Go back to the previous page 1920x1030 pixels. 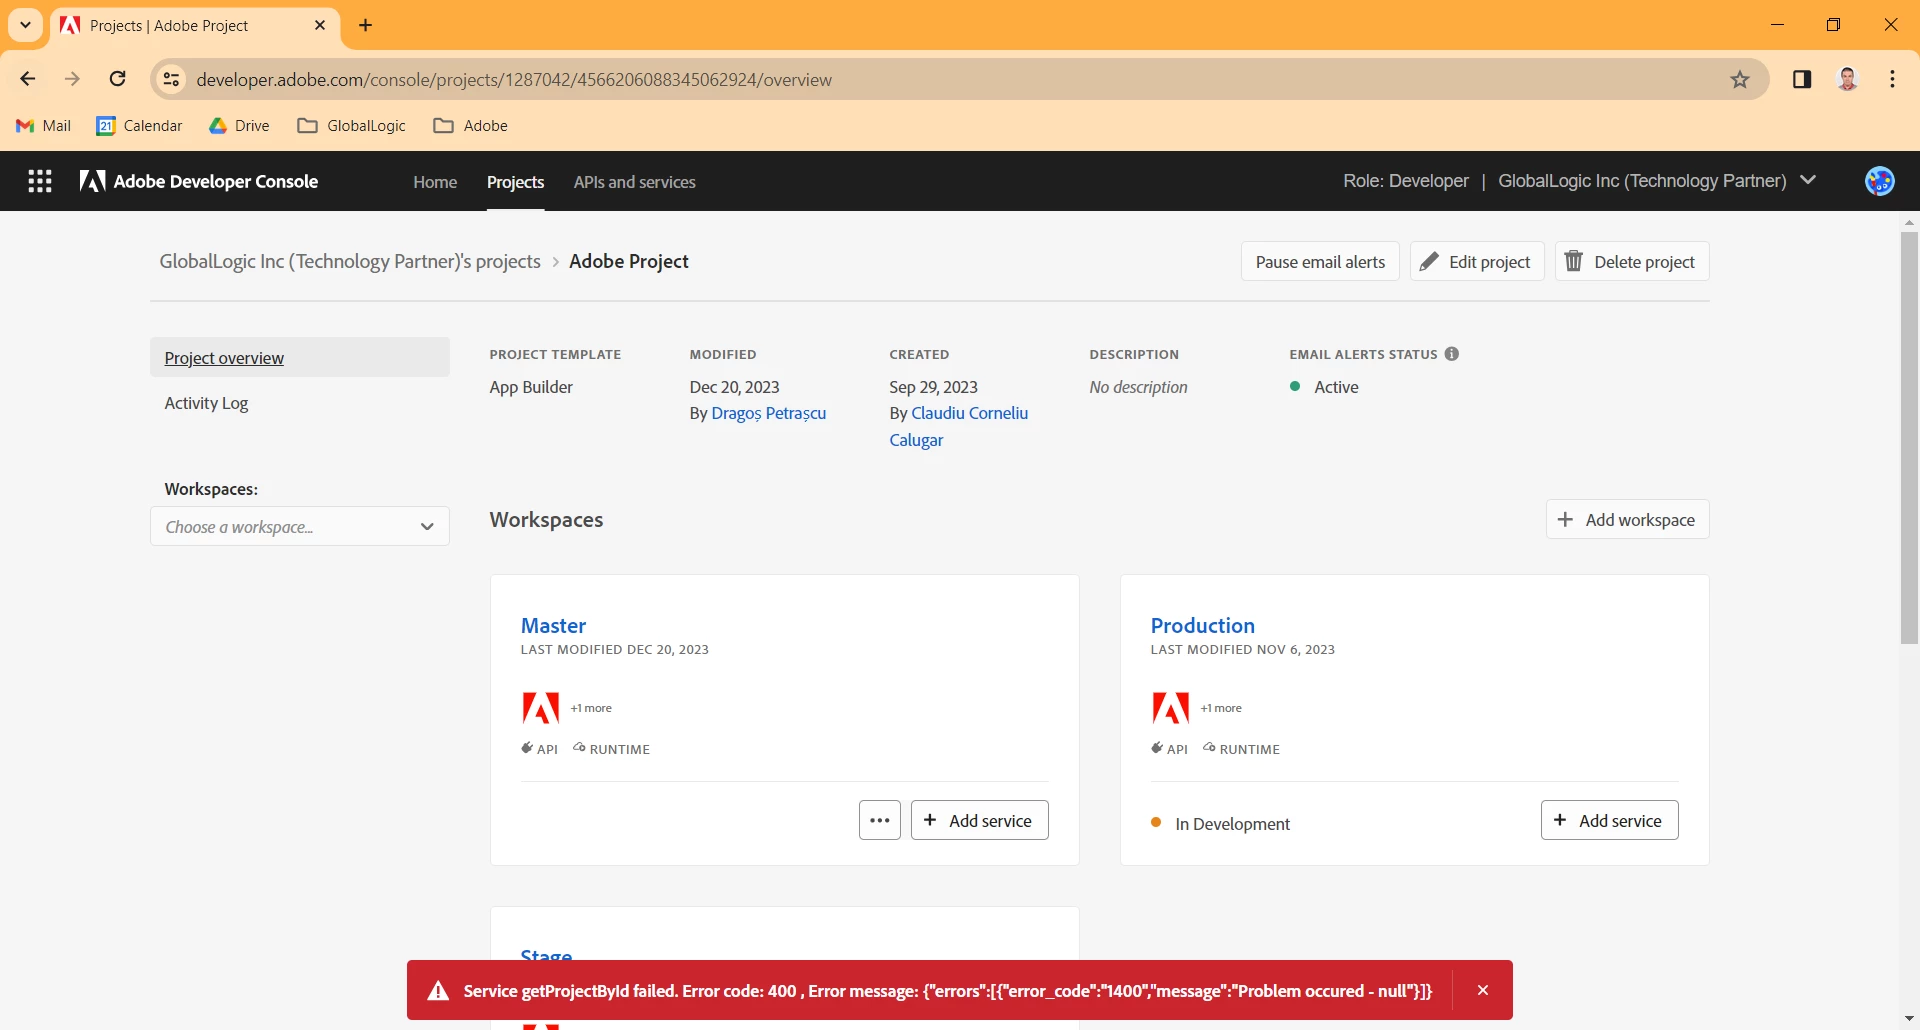pyautogui.click(x=28, y=79)
